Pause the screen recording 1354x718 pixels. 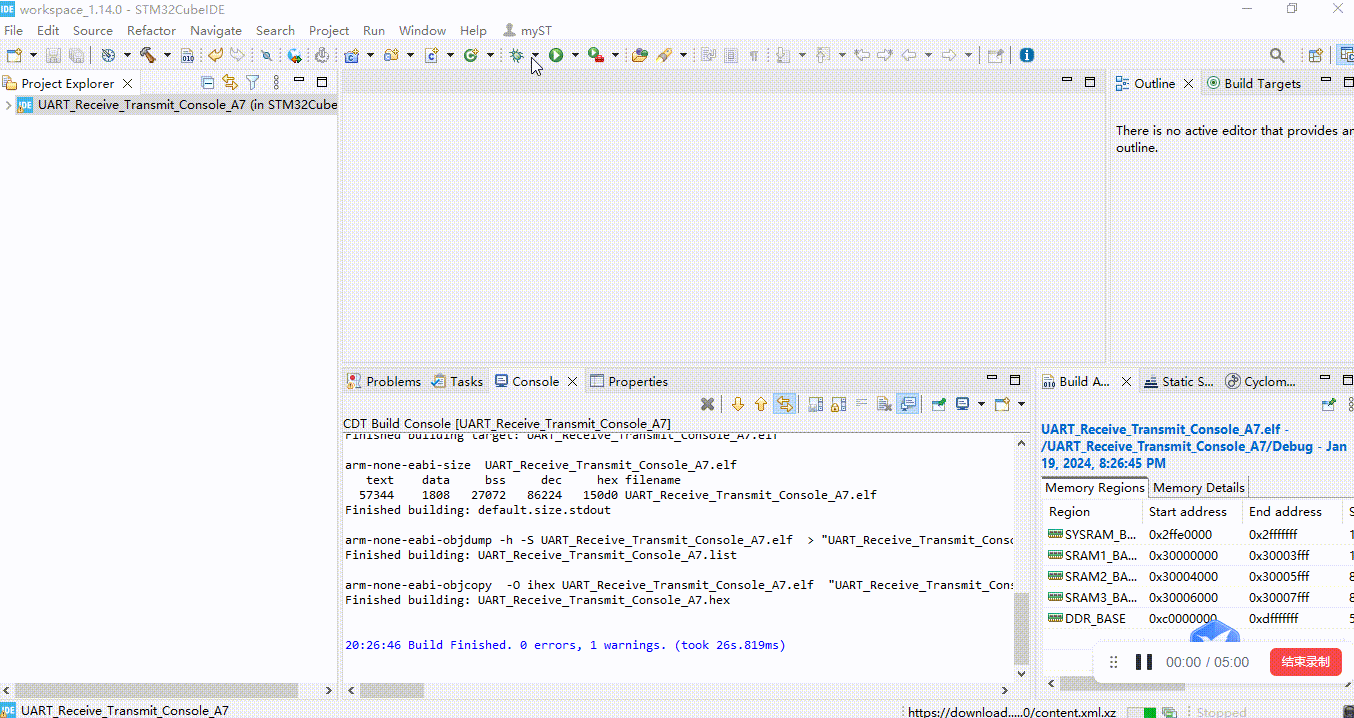coord(1144,662)
